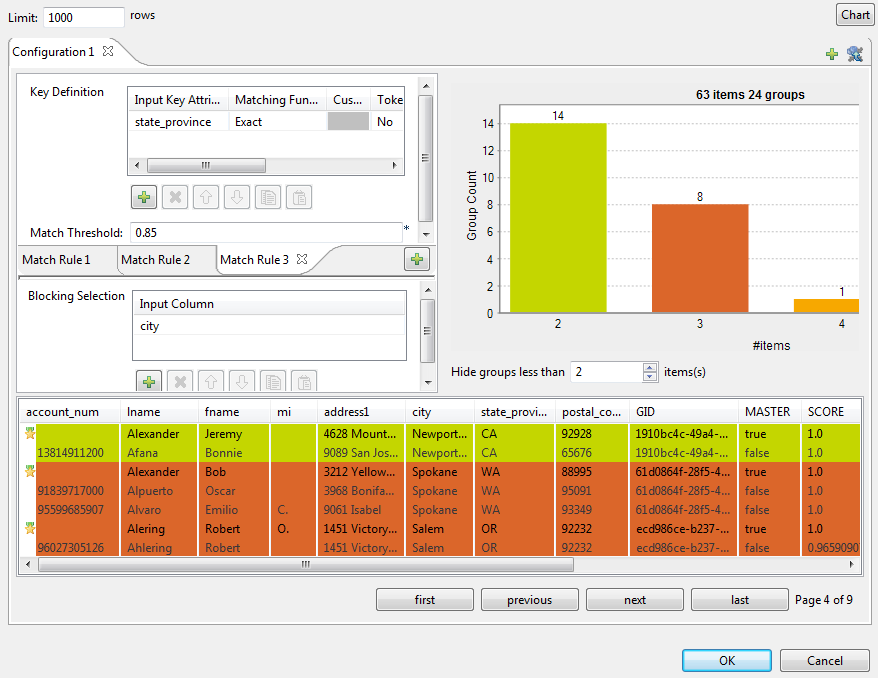The width and height of the screenshot is (878, 678).
Task: Click the Chart button
Action: point(855,15)
